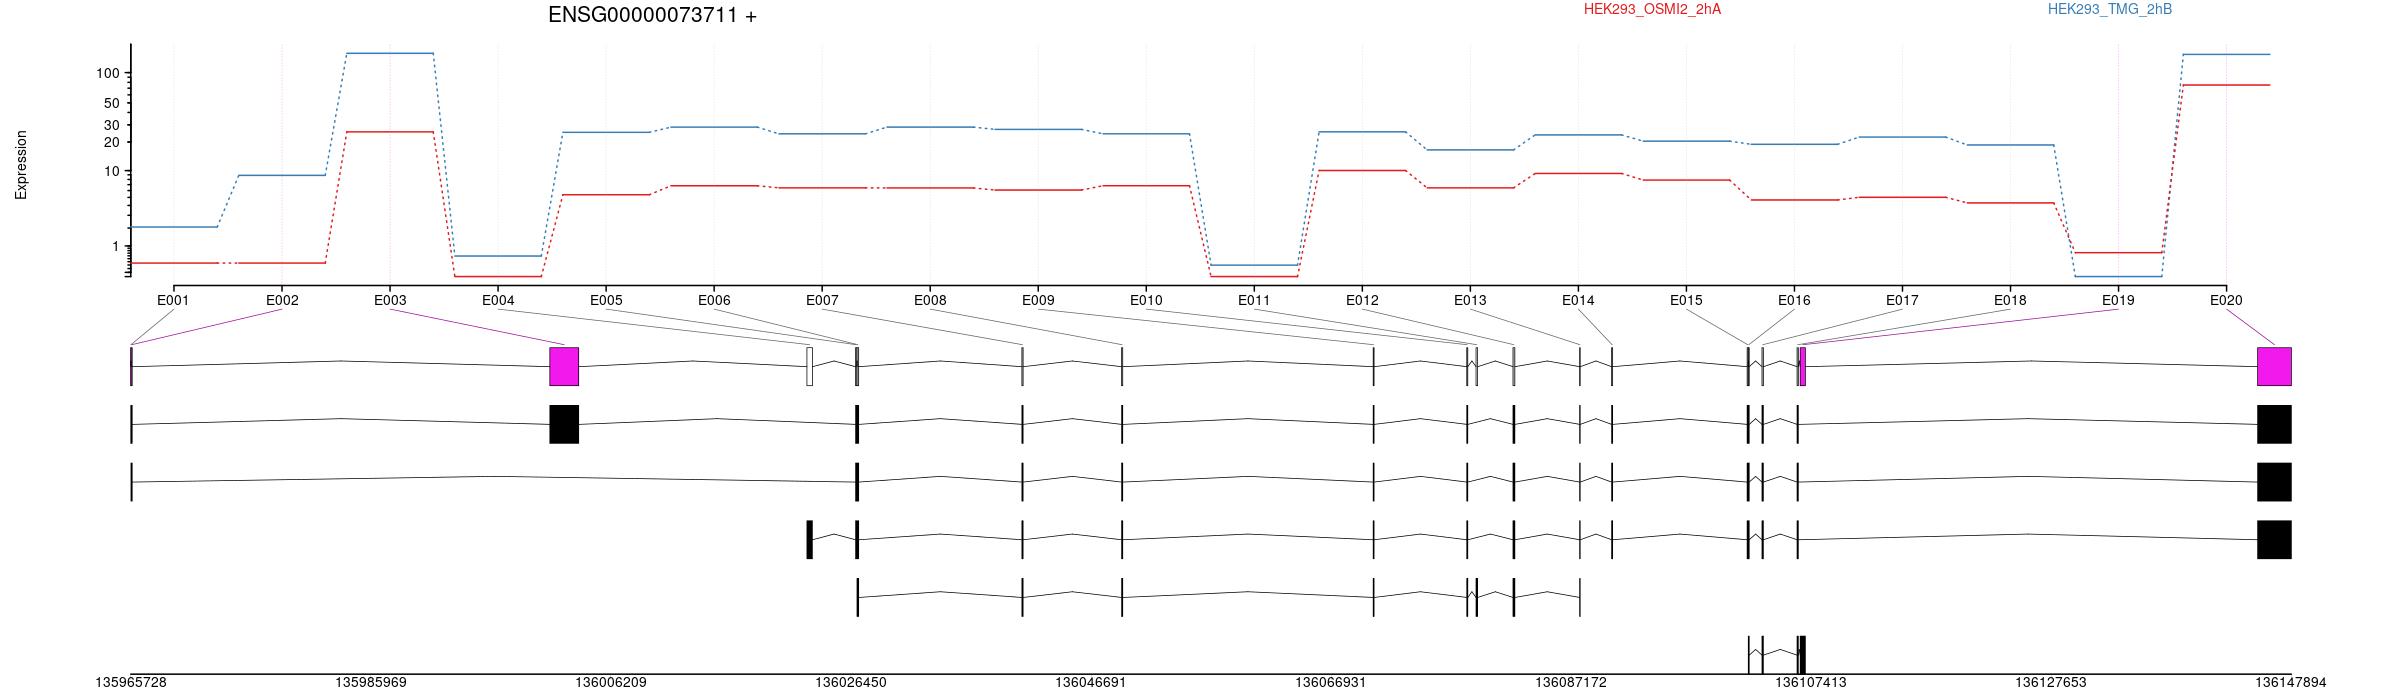Click the gene title ENSG00000073711 +
Screen dimensions: 2400x700
click(652, 15)
